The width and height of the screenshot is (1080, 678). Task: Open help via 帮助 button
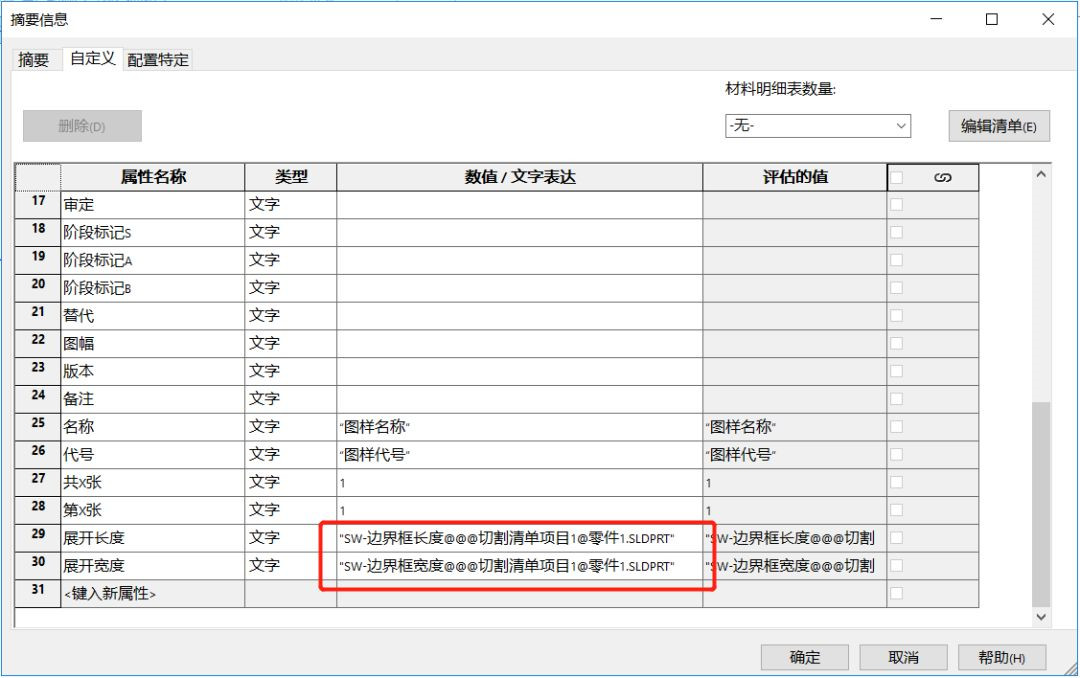1001,657
